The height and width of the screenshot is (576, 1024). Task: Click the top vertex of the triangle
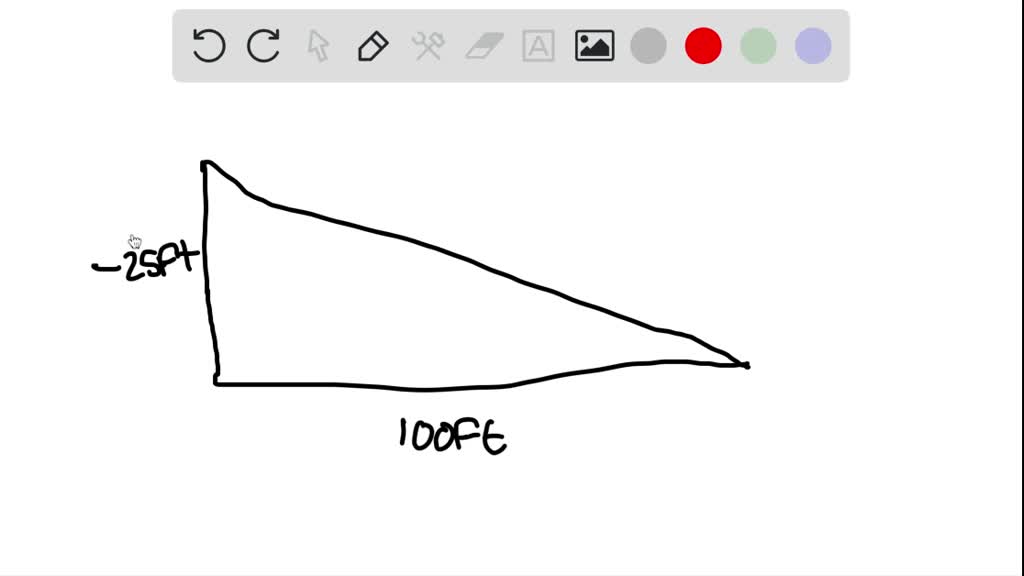click(x=205, y=163)
